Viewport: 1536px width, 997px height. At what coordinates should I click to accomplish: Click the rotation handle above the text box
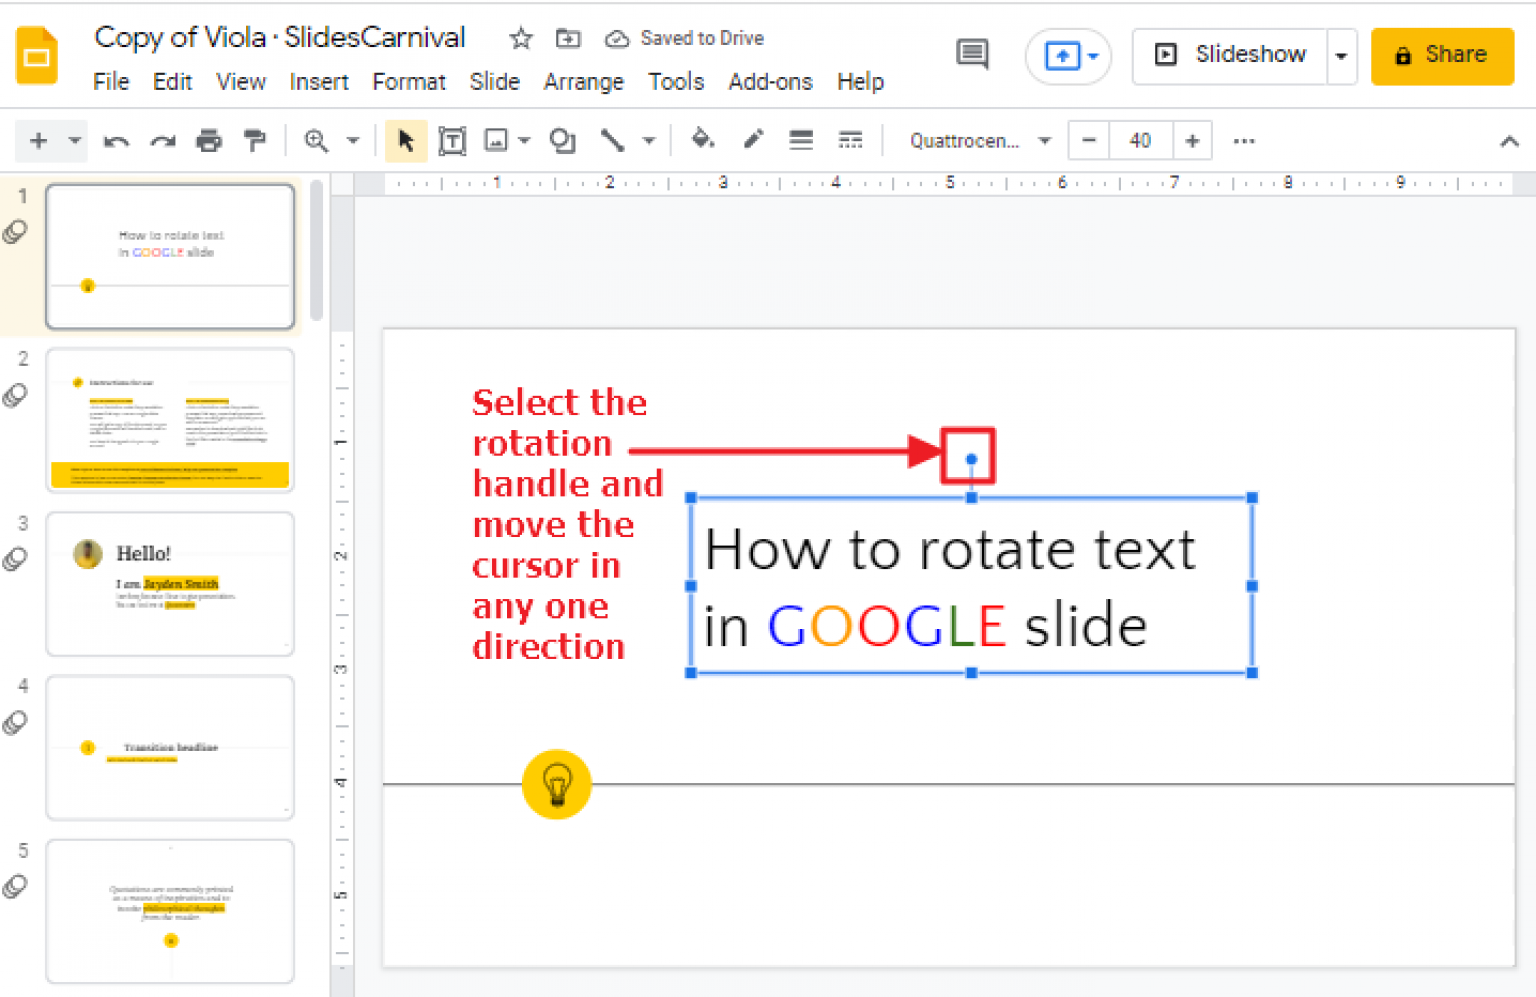click(x=971, y=459)
